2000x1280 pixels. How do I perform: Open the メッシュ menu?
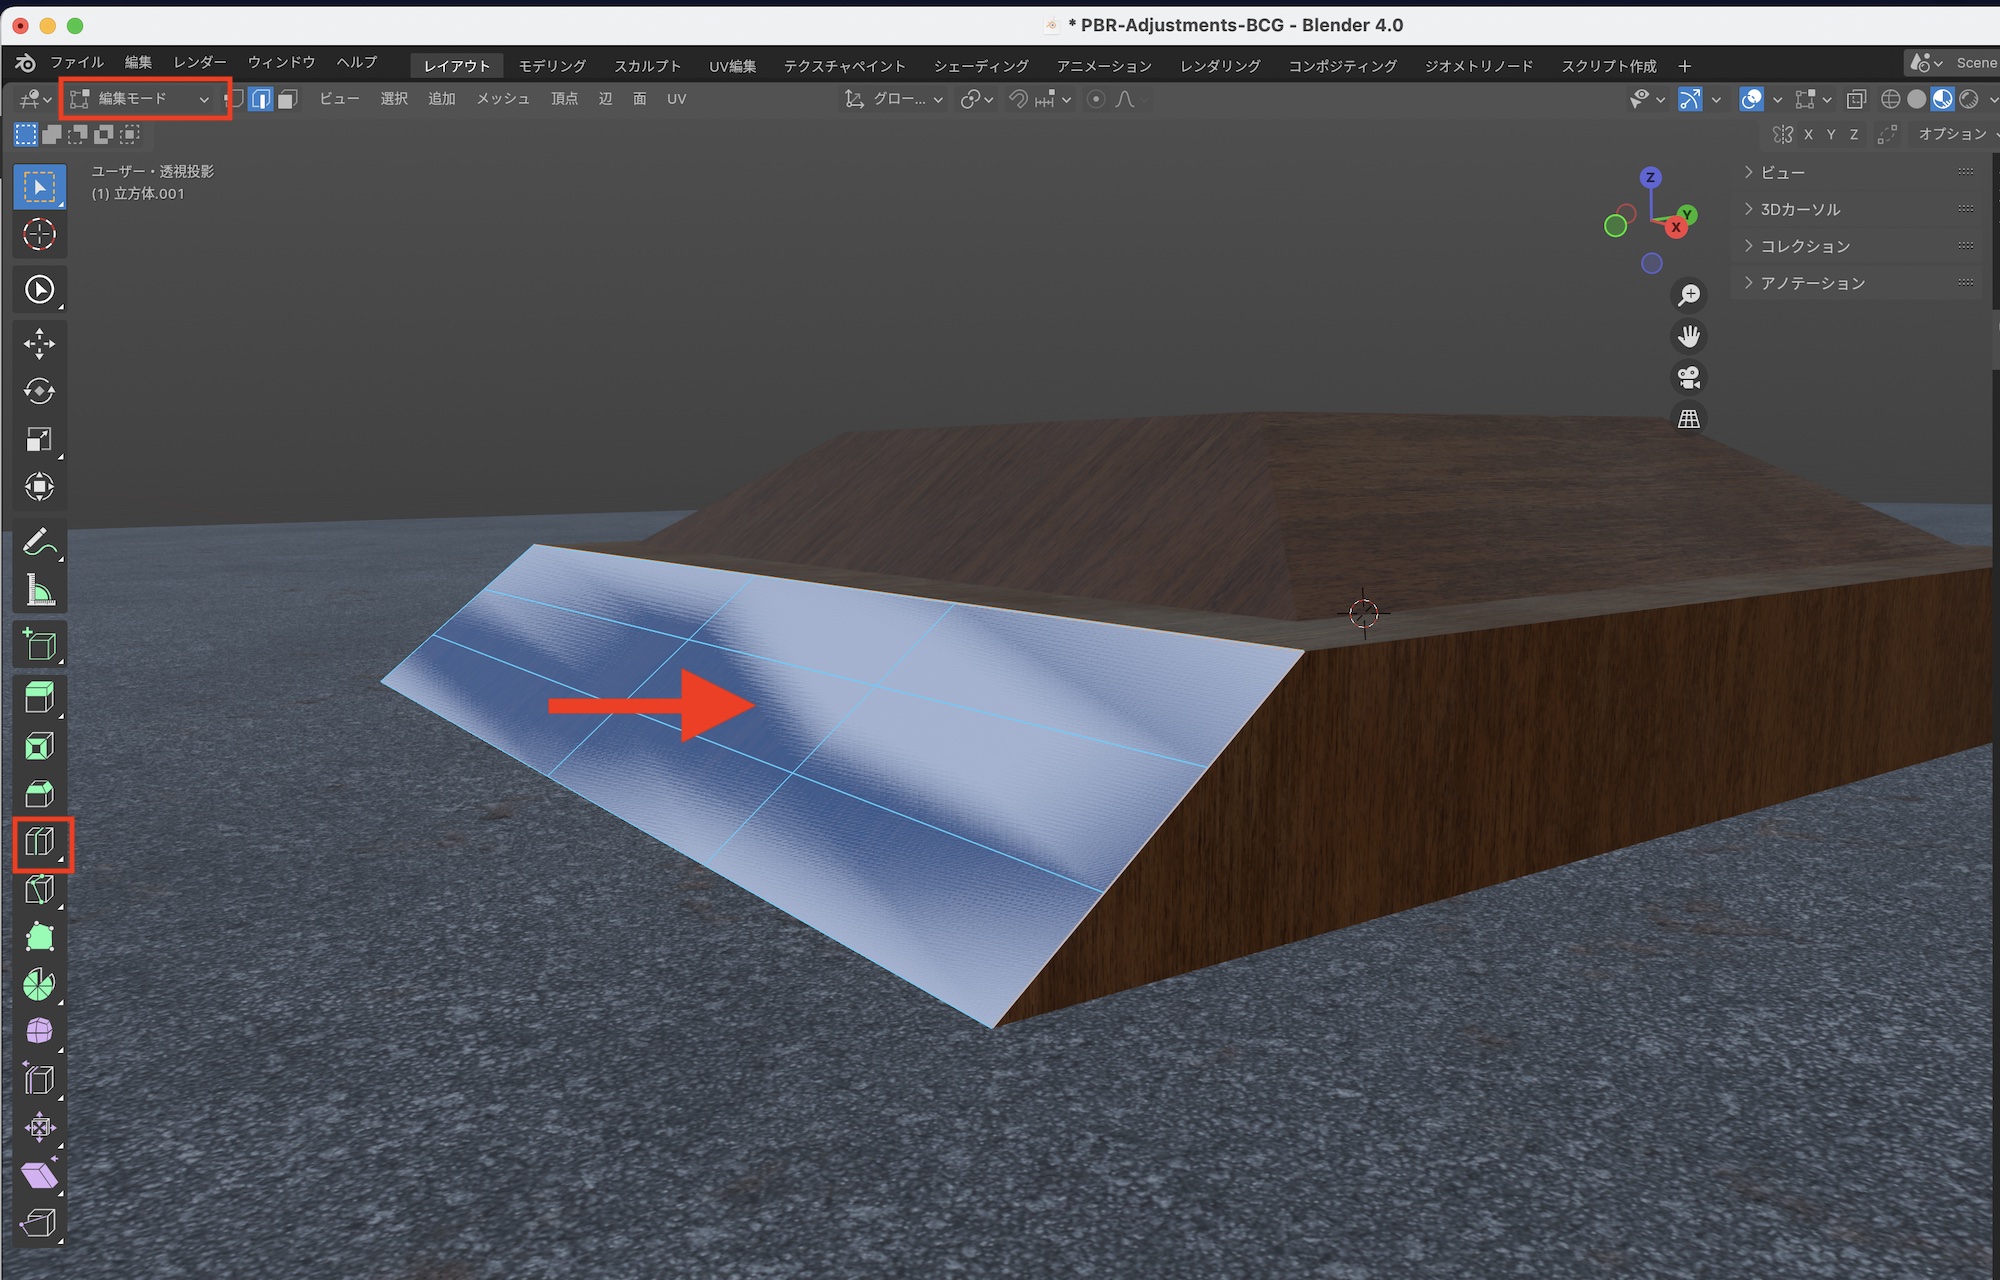502,99
